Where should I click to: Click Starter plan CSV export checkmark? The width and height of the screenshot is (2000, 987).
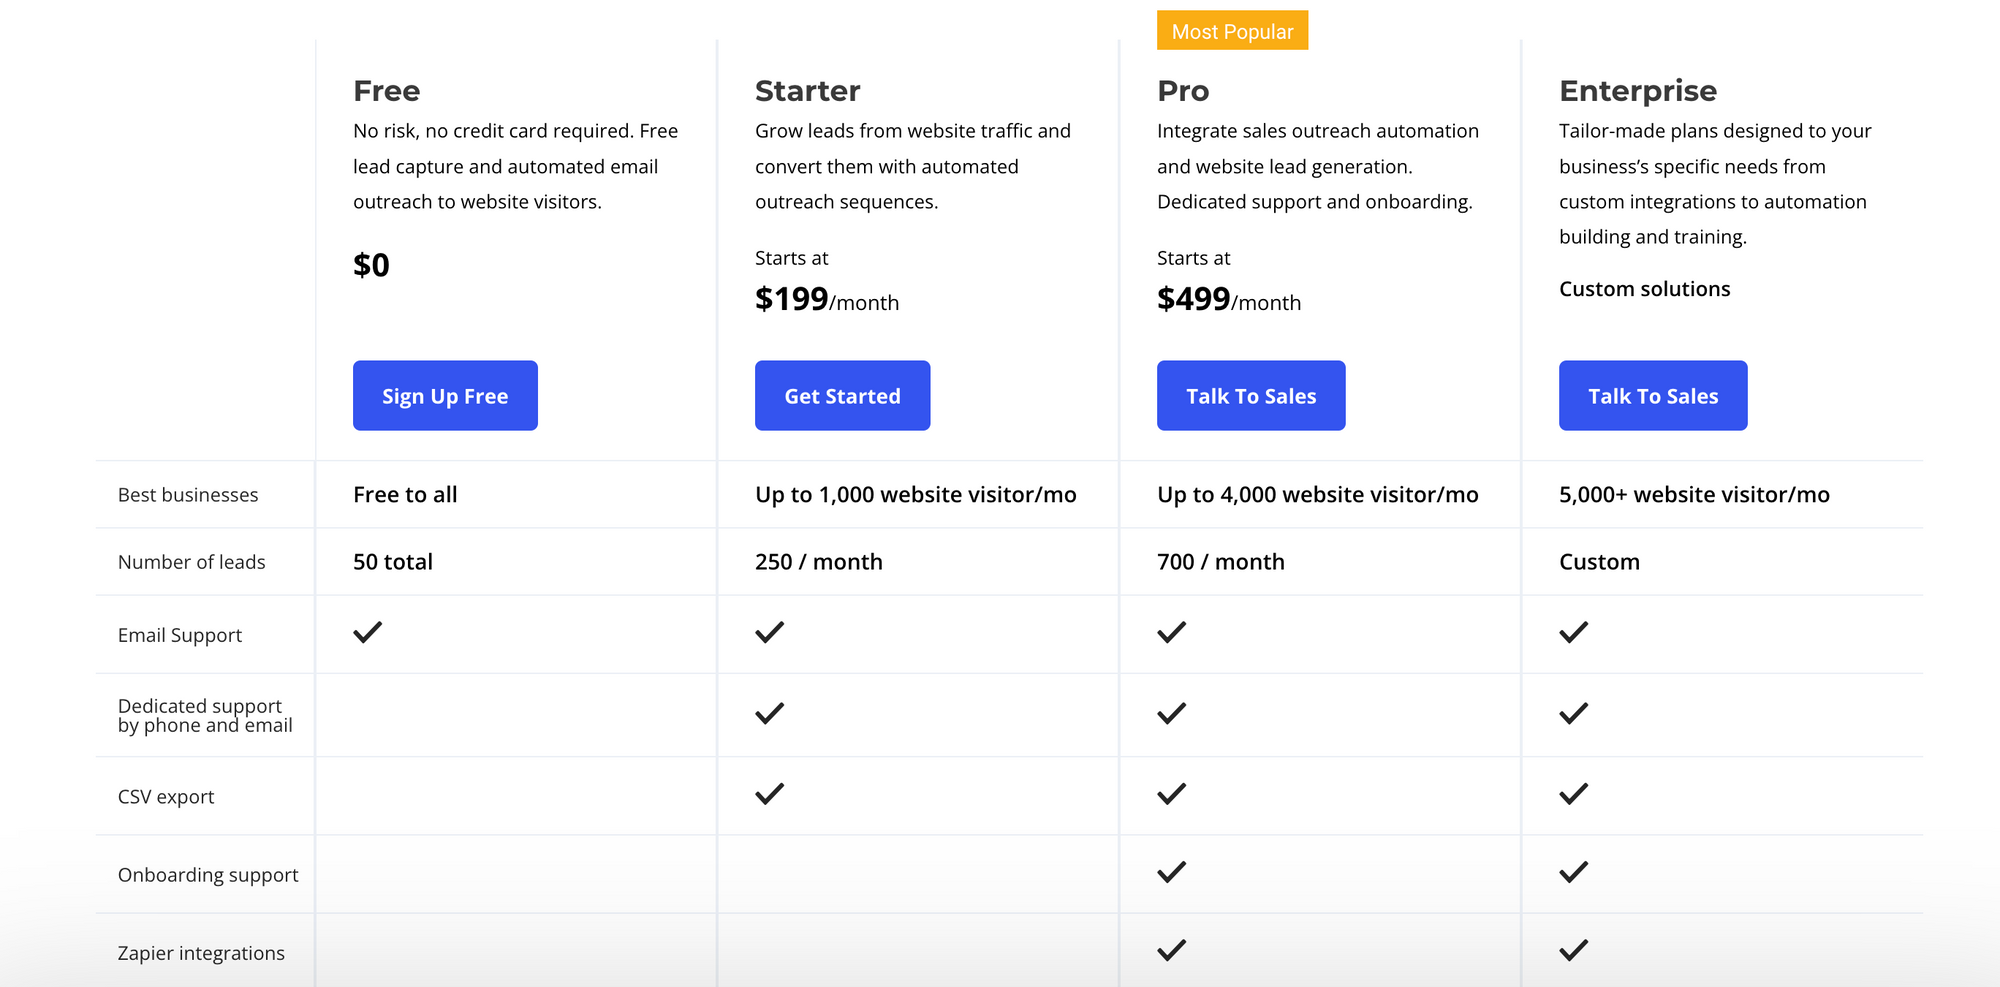(770, 794)
